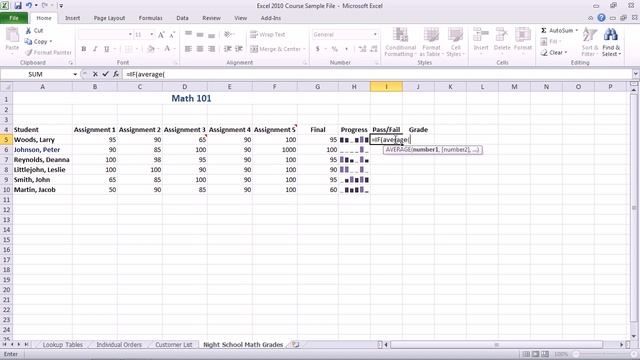The height and width of the screenshot is (360, 640).
Task: Switch to the Review tab
Action: click(211, 18)
